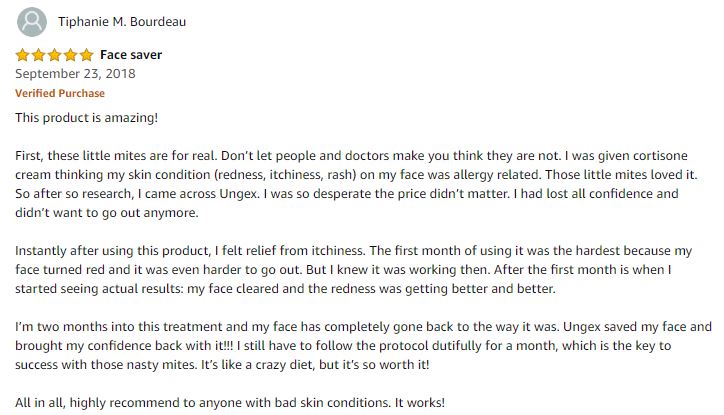
Task: Open Tiphanie M. Bourdeau's profile name
Action: (122, 22)
